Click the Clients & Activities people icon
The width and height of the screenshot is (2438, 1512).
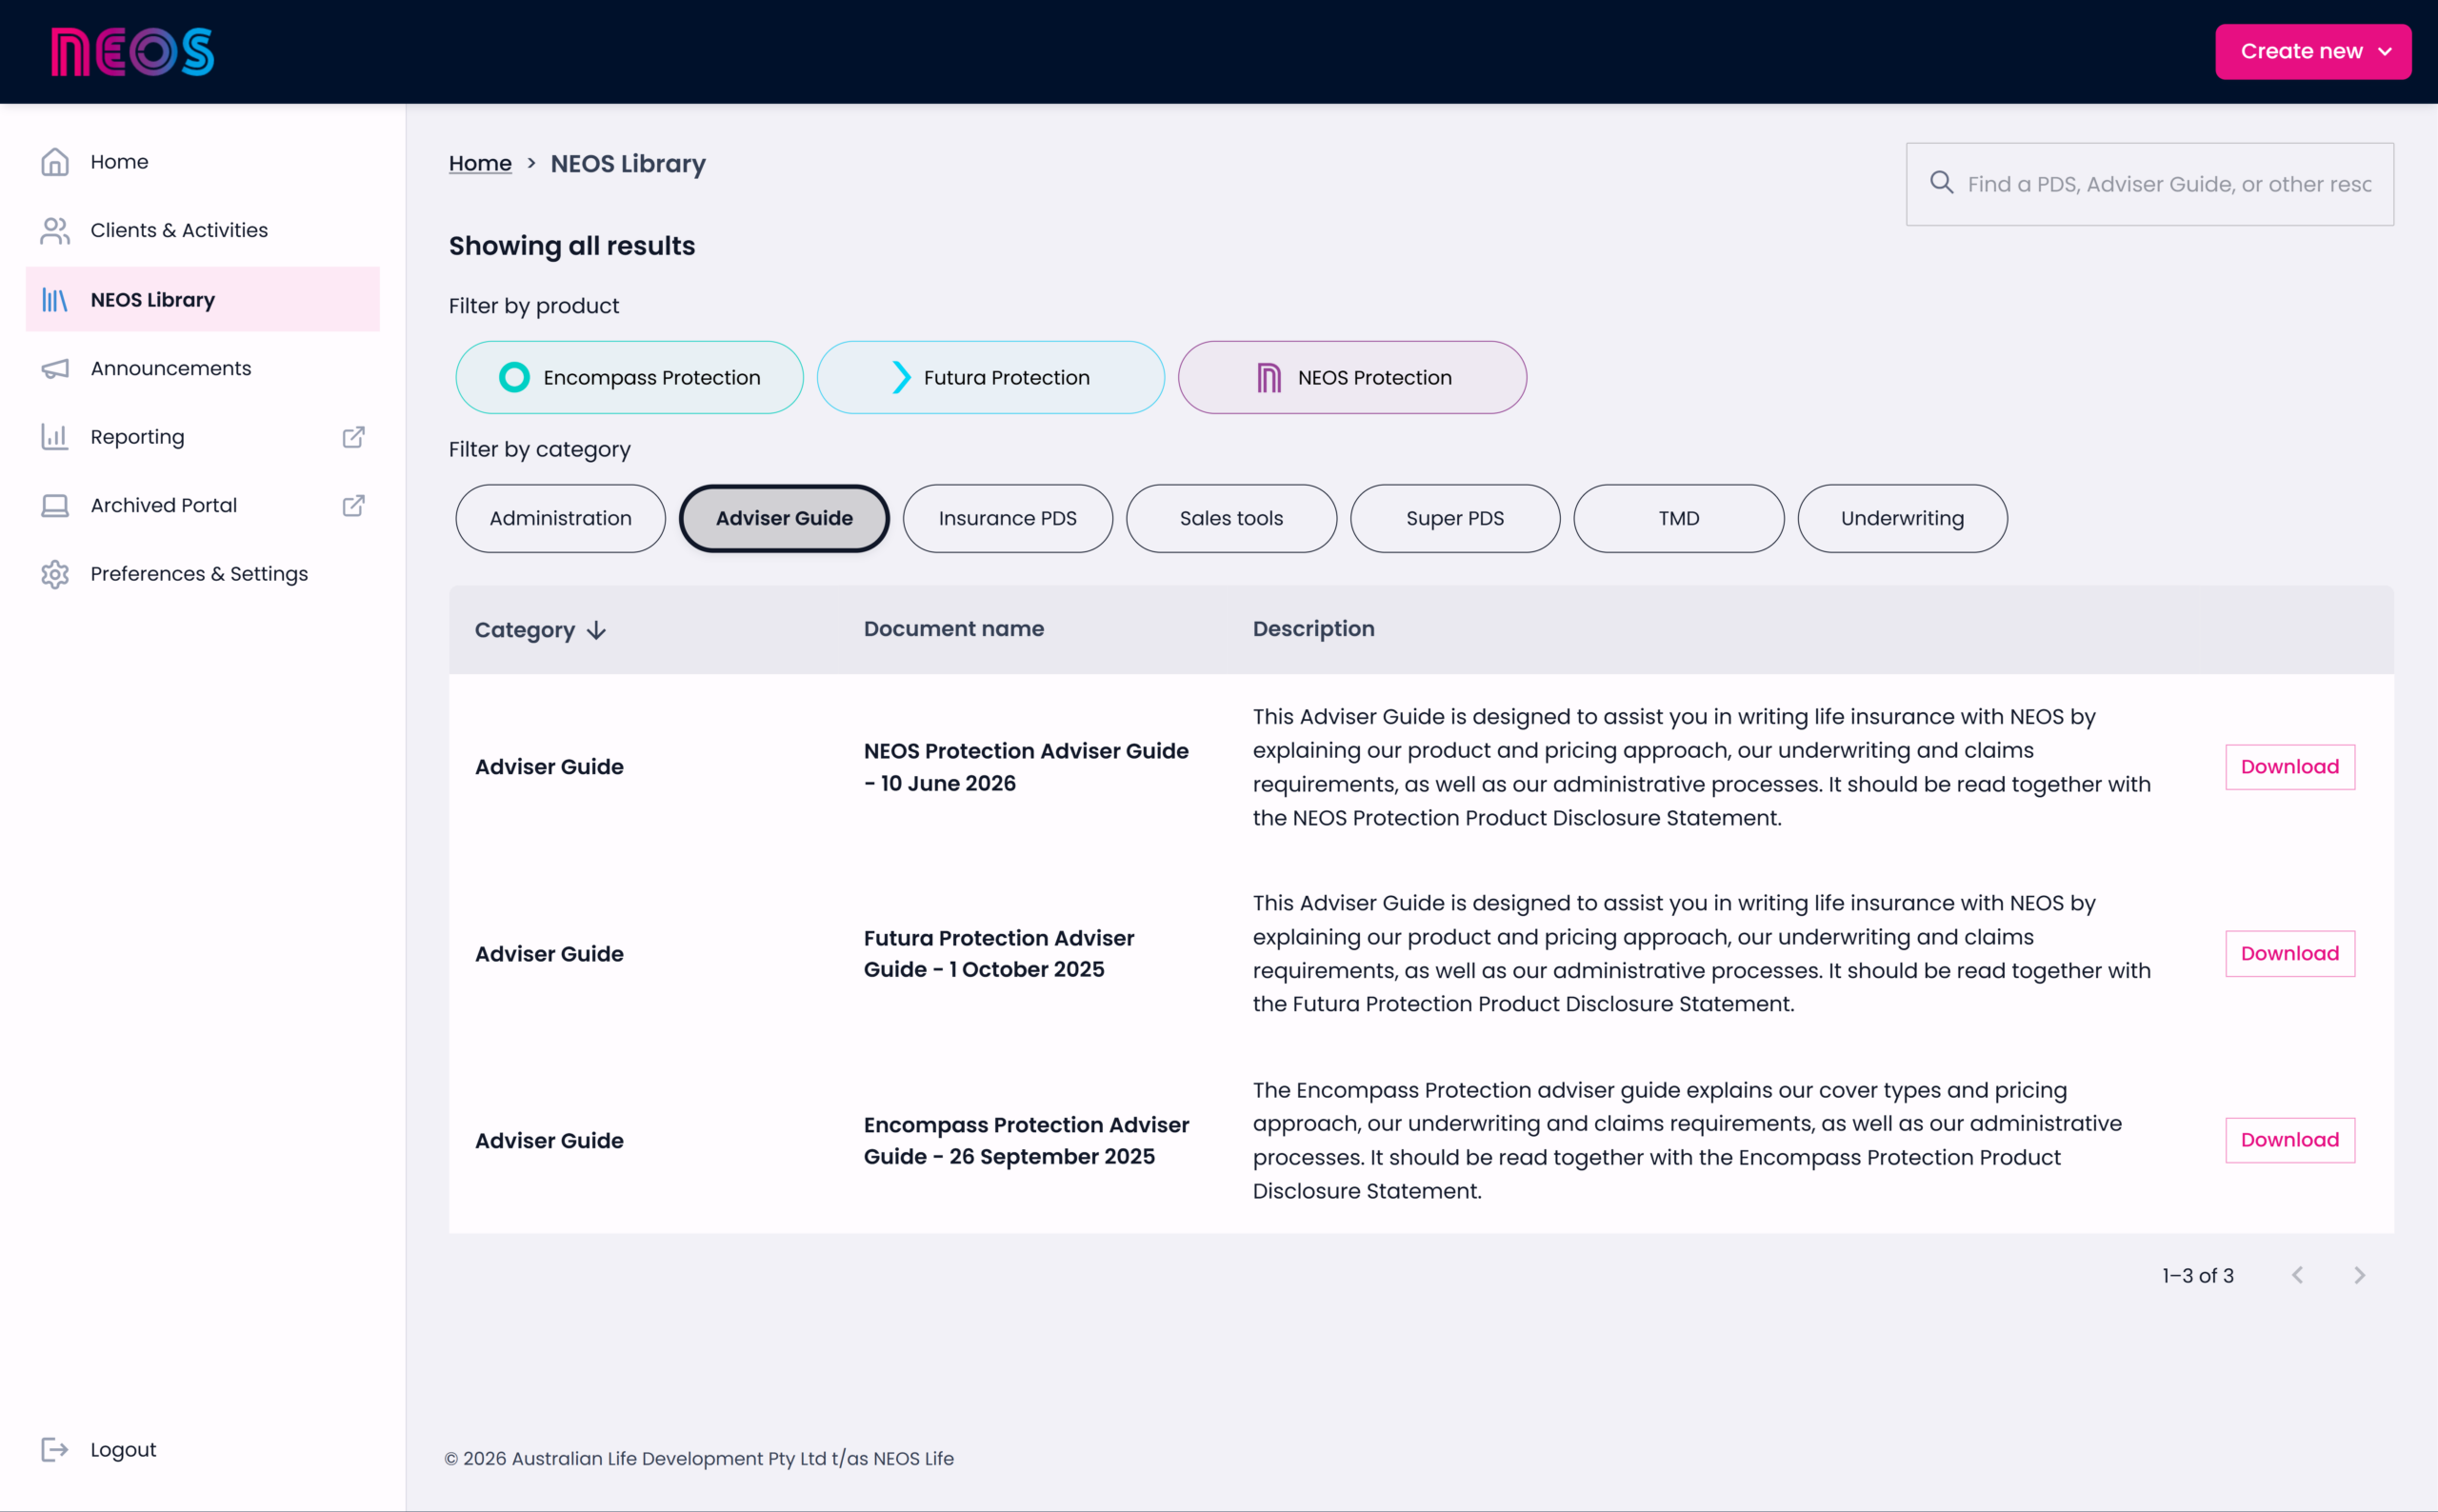click(x=55, y=230)
